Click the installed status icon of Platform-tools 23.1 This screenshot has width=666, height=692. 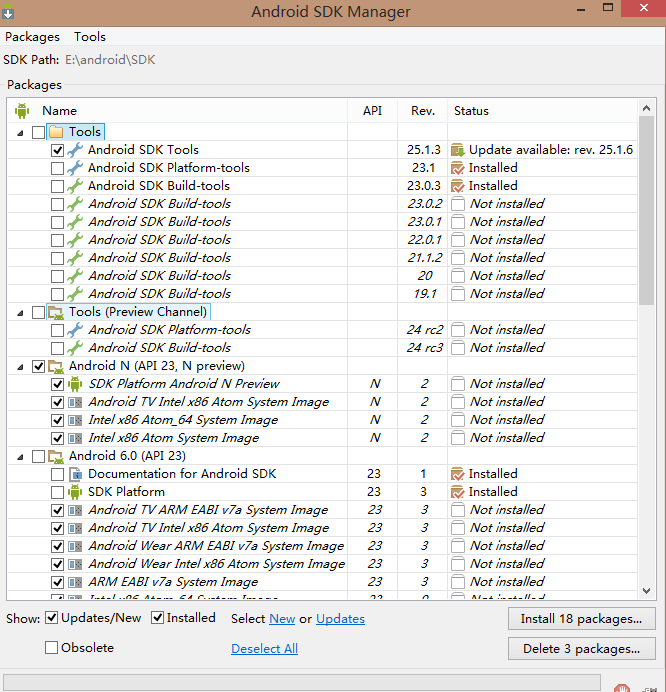pyautogui.click(x=458, y=168)
